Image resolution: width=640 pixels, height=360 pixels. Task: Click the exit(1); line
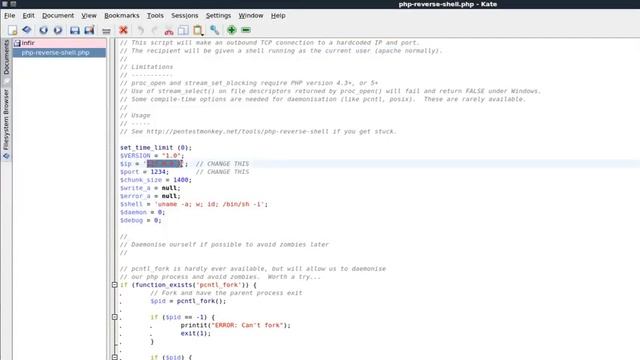196,333
